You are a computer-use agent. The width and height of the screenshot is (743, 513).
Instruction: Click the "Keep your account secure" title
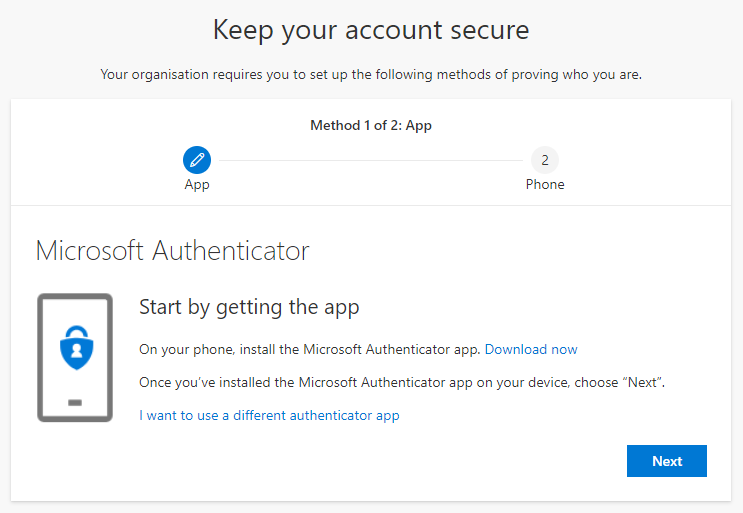point(371,31)
